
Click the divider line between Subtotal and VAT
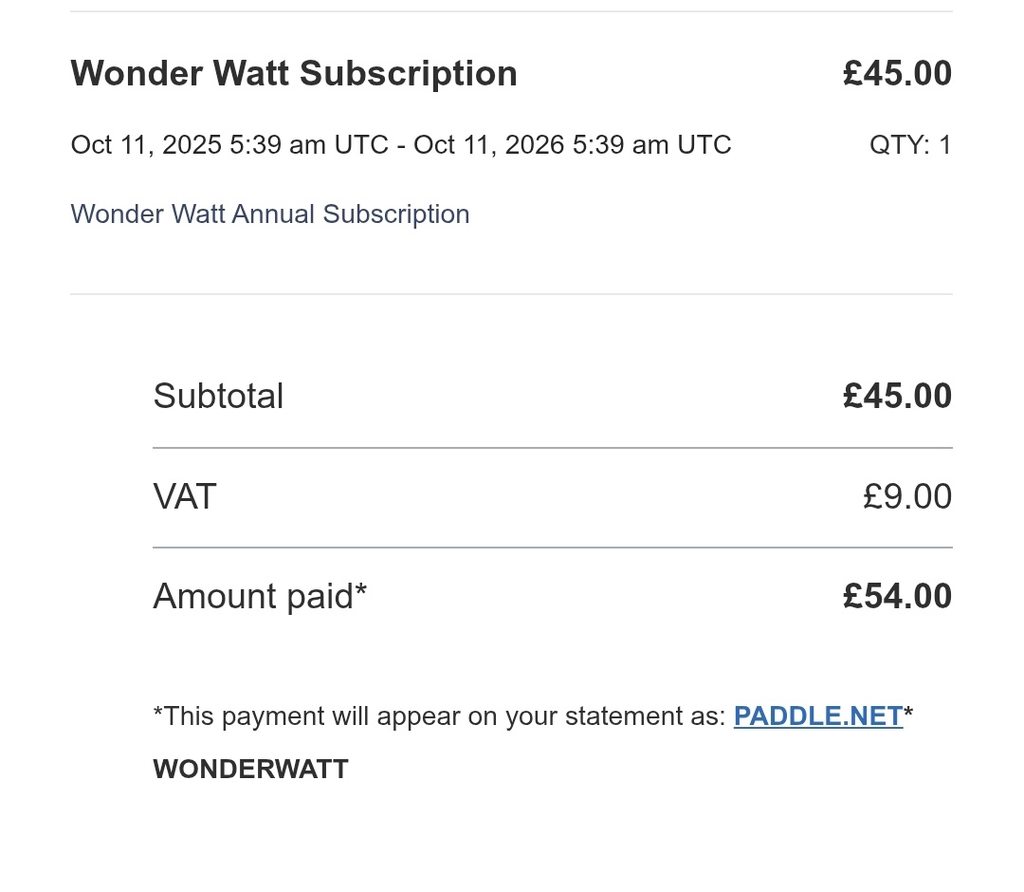pos(552,448)
